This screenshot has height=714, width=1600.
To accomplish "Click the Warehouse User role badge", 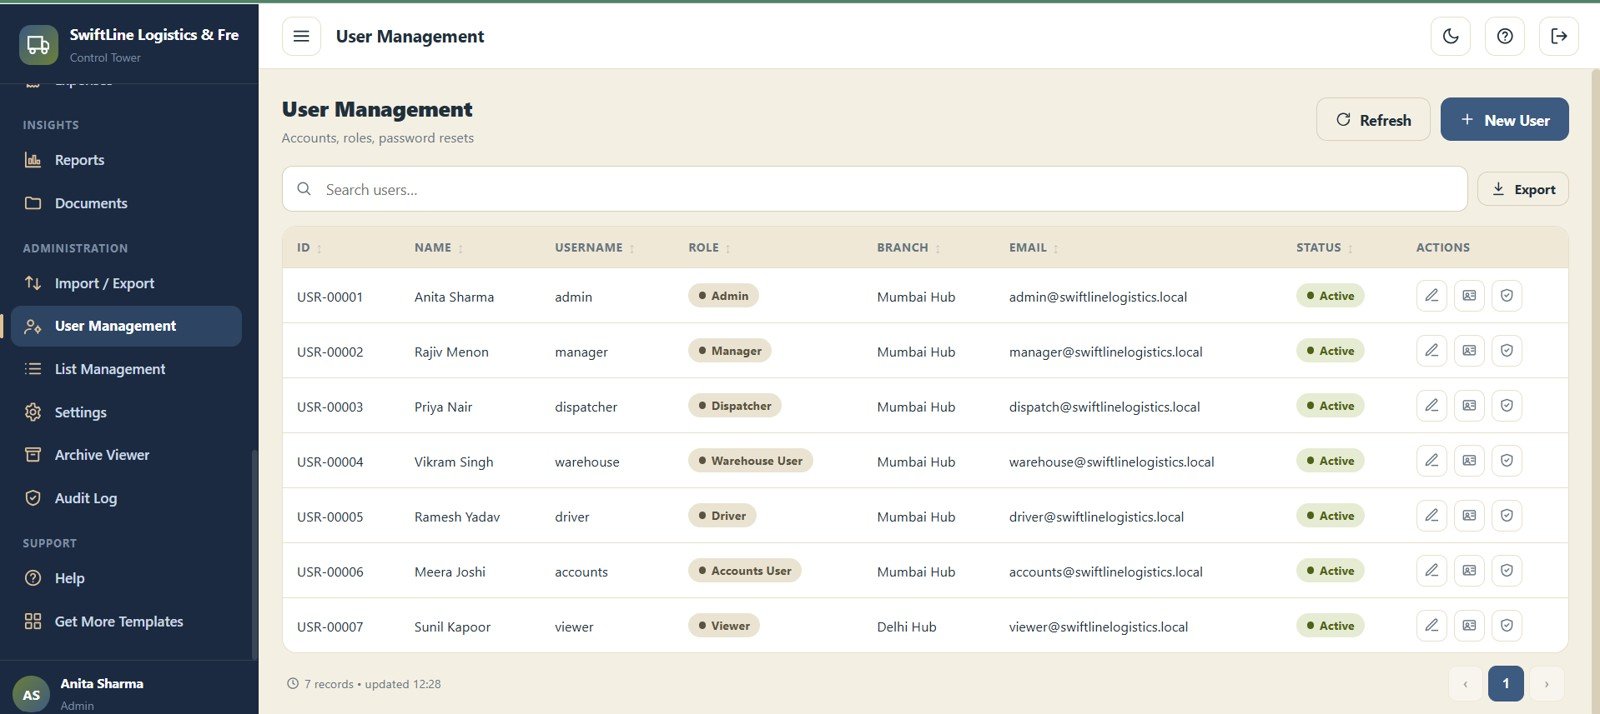I will click(750, 461).
